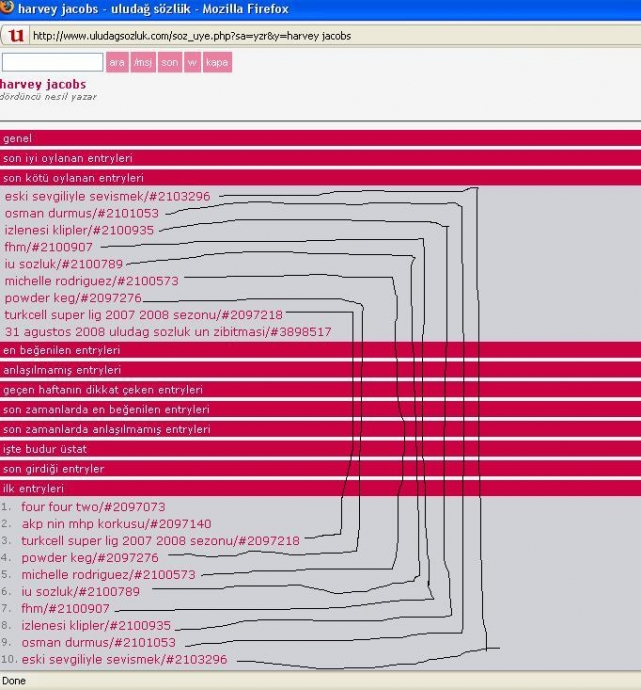Open top 'eski sevgiliyle sevismek/#2103296' link
Image resolution: width=641 pixels, height=690 pixels.
(107, 196)
